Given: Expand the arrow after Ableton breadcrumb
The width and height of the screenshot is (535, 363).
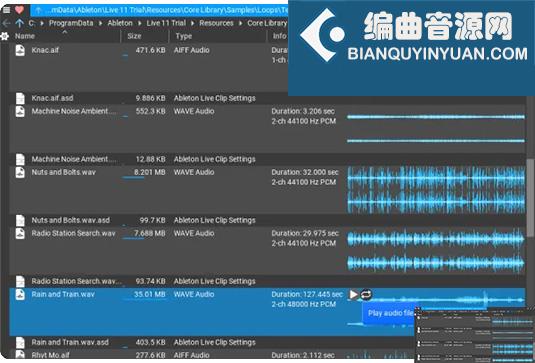Looking at the screenshot, I should point(140,24).
